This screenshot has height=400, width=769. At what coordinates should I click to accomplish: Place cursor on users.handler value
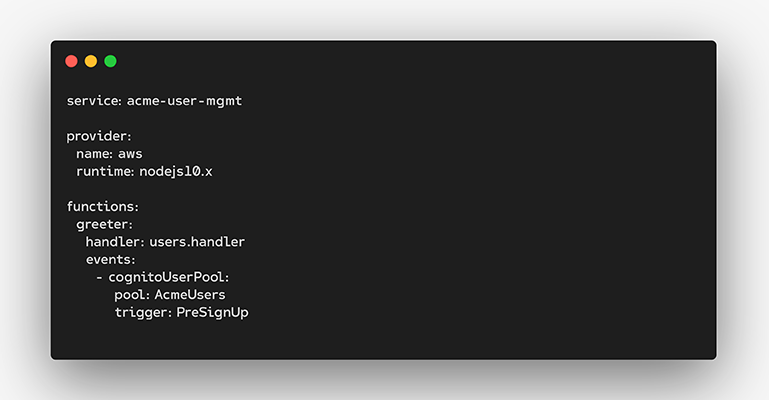click(x=197, y=242)
